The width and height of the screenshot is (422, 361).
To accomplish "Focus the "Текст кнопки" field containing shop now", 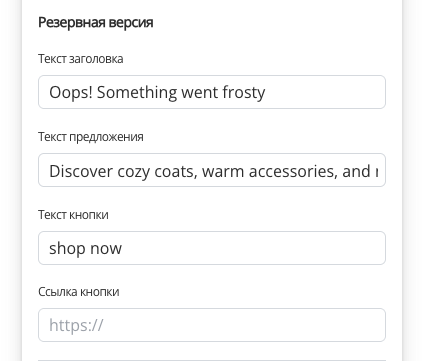I will 212,248.
